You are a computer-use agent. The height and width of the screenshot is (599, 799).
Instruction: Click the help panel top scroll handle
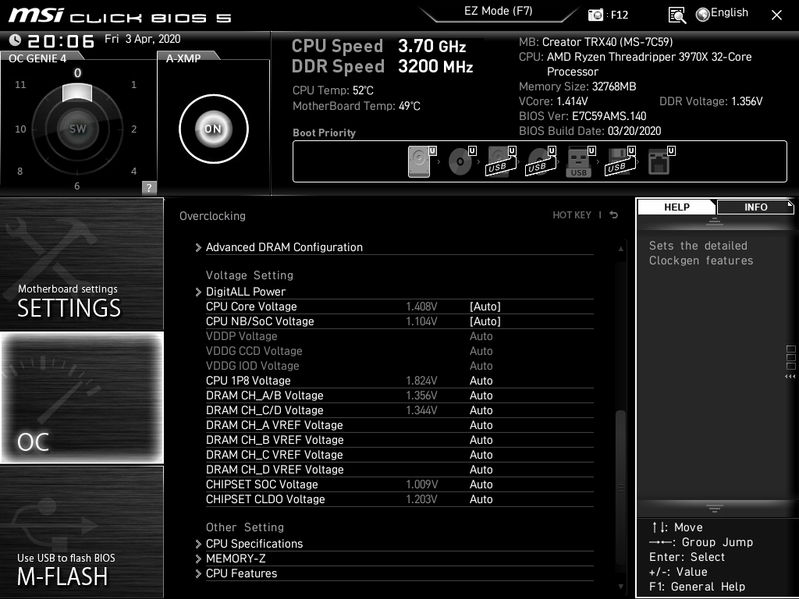coord(714,222)
